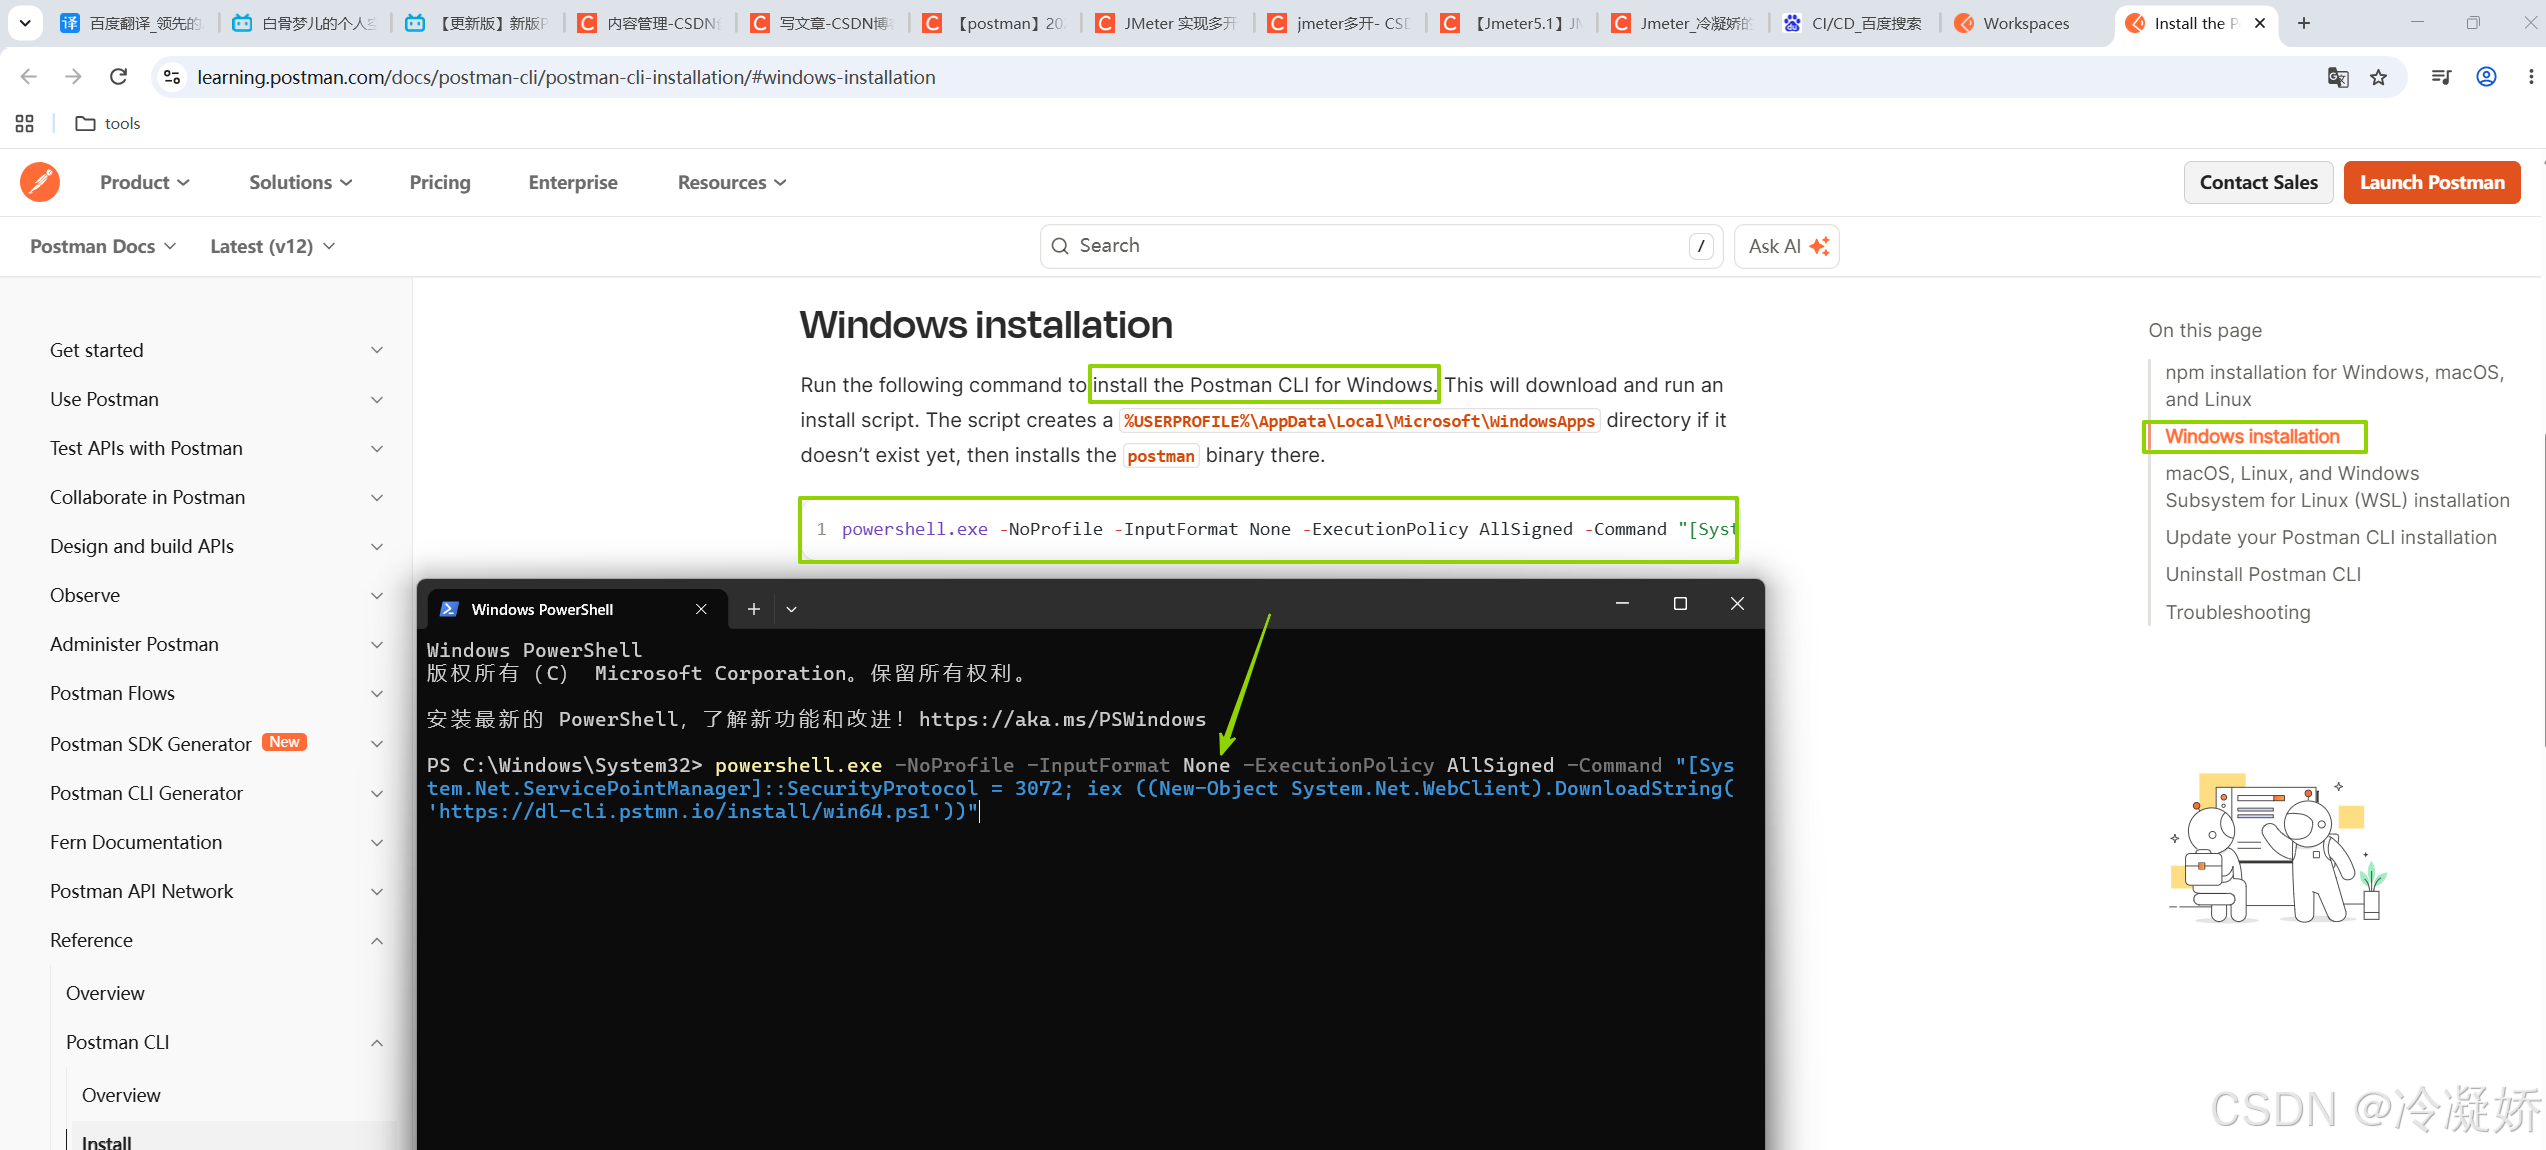Close the Install the Postman browser tab
The height and width of the screenshot is (1150, 2546).
[2260, 23]
